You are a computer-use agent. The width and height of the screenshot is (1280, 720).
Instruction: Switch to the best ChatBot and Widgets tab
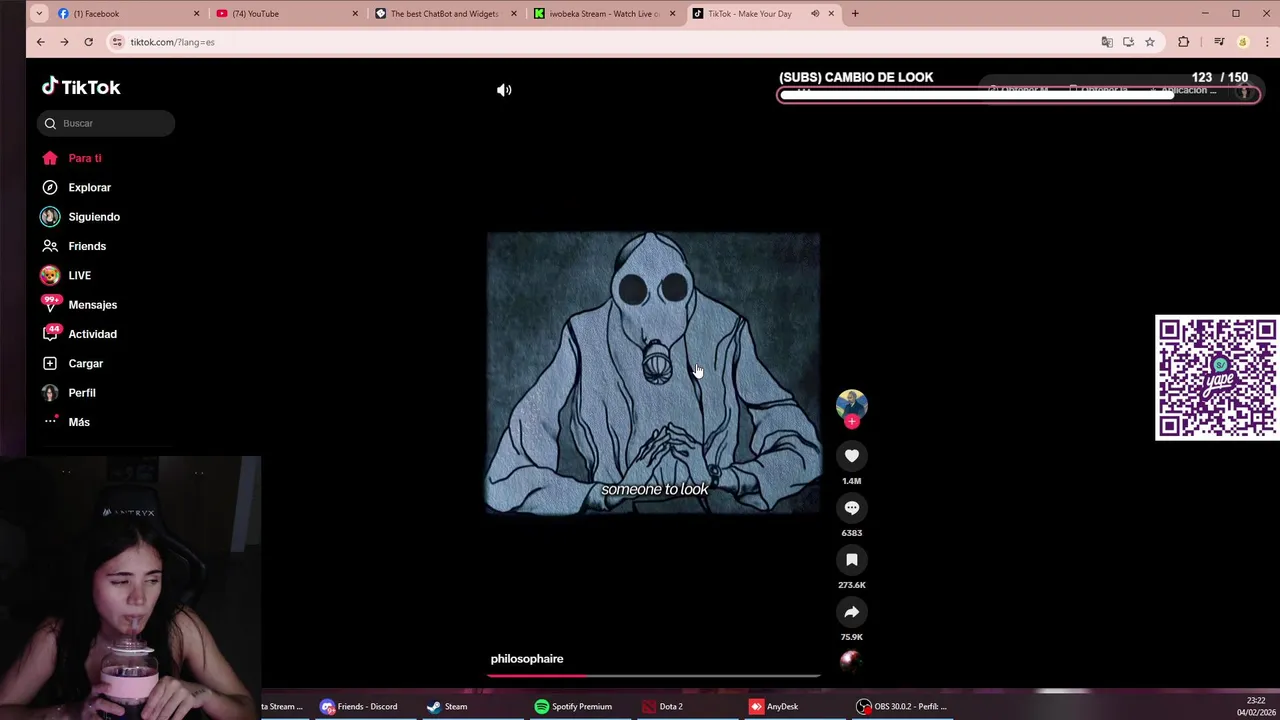pyautogui.click(x=445, y=14)
